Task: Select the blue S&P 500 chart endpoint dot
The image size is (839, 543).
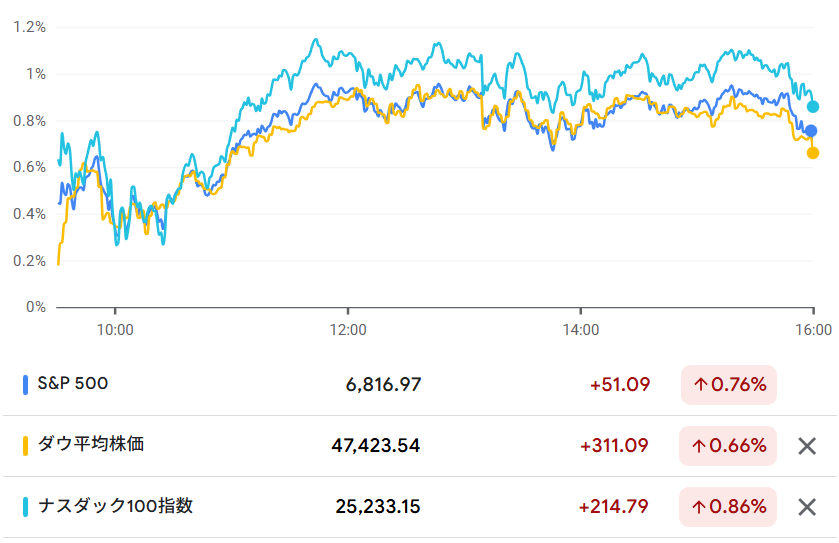Action: [811, 131]
